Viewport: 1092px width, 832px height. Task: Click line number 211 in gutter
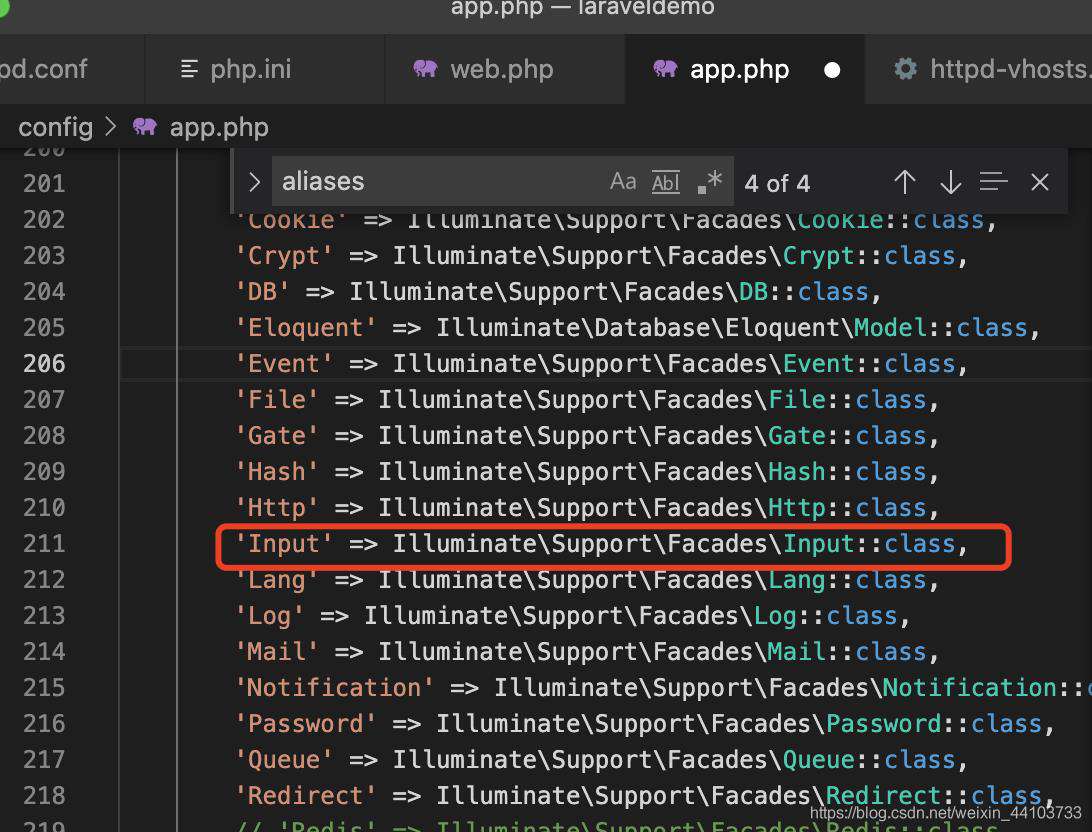(x=44, y=544)
